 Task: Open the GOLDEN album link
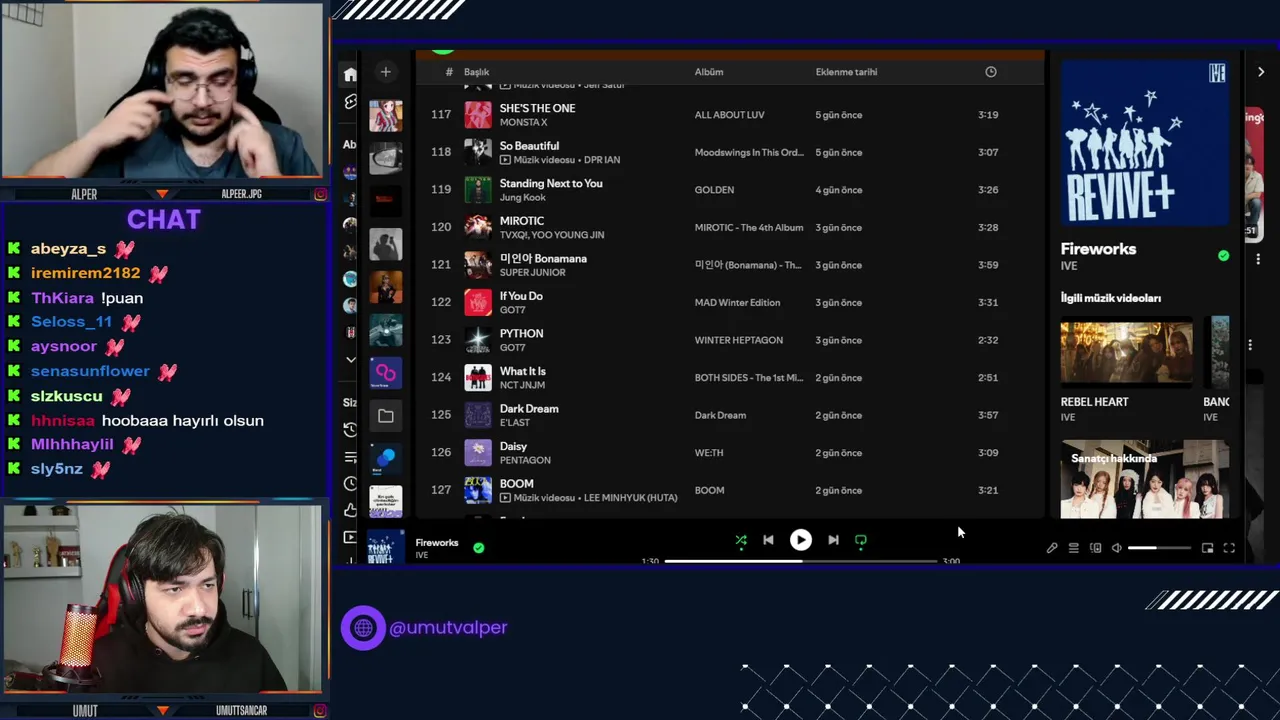click(714, 190)
